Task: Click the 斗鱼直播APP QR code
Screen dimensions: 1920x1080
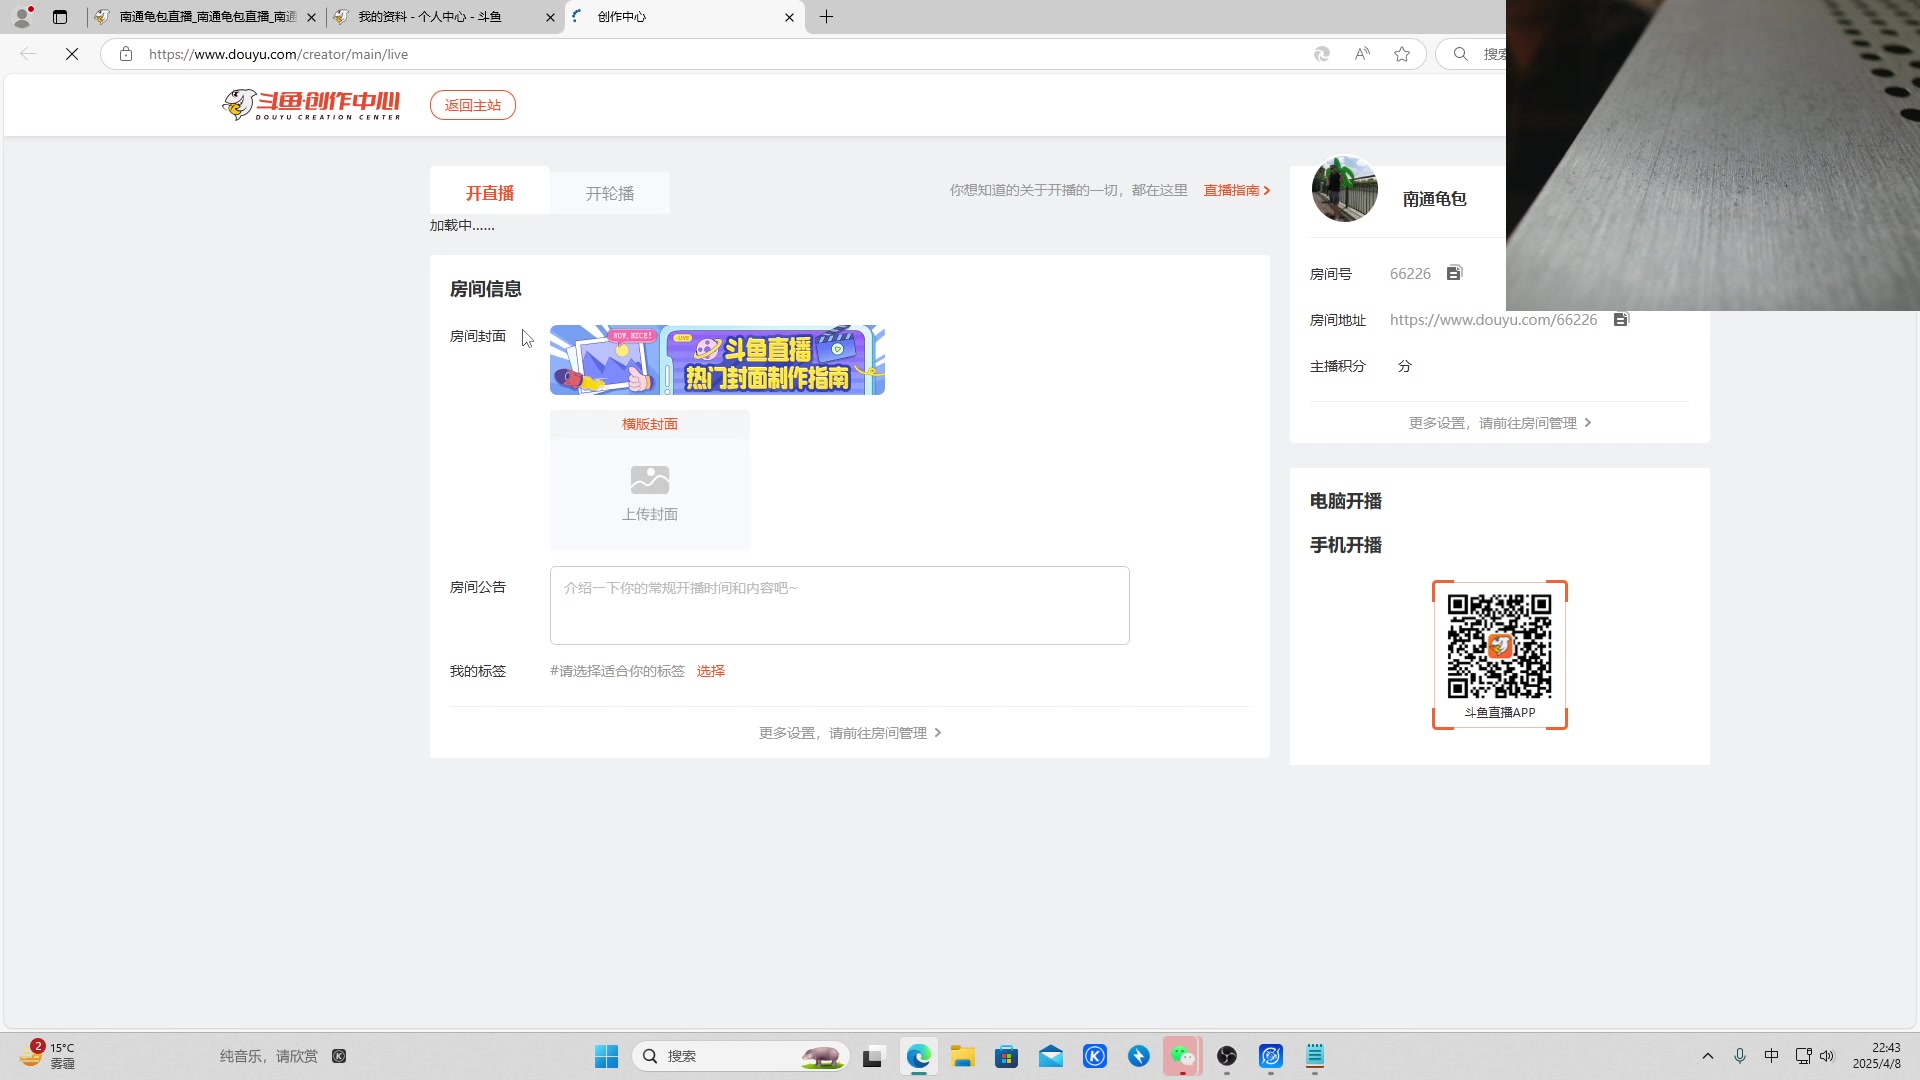Action: pyautogui.click(x=1499, y=646)
